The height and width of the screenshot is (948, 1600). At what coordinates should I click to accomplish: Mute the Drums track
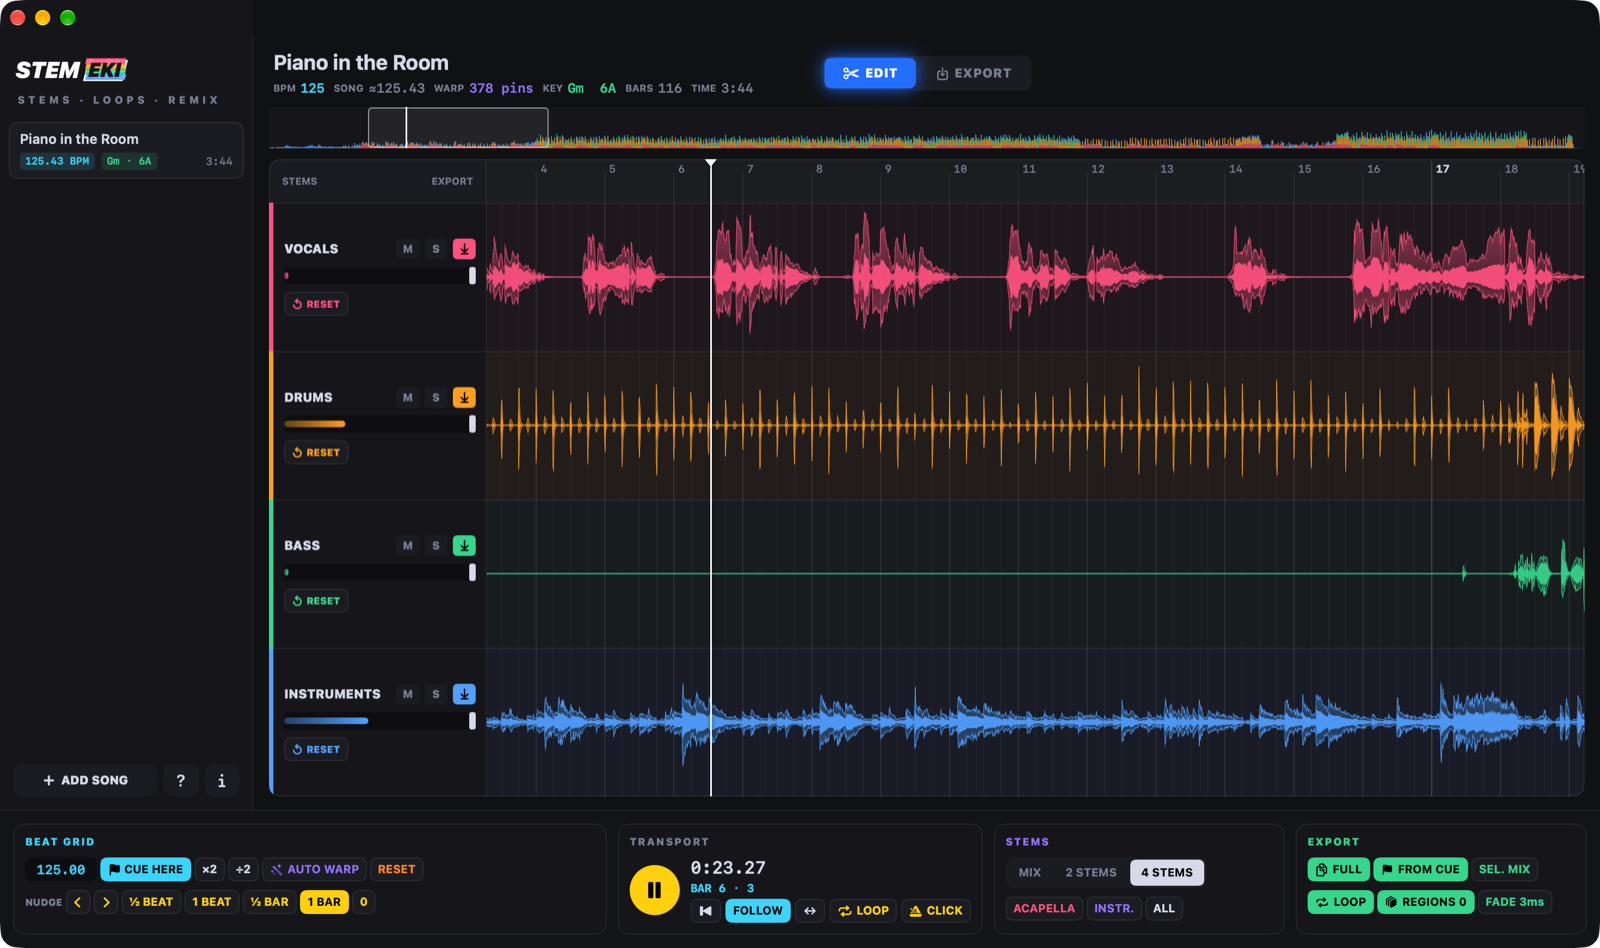tap(408, 397)
